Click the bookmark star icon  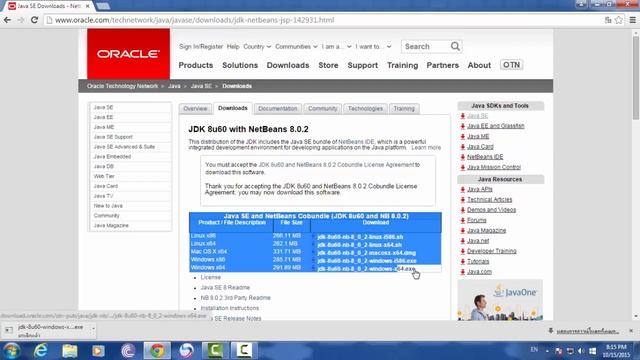click(619, 20)
